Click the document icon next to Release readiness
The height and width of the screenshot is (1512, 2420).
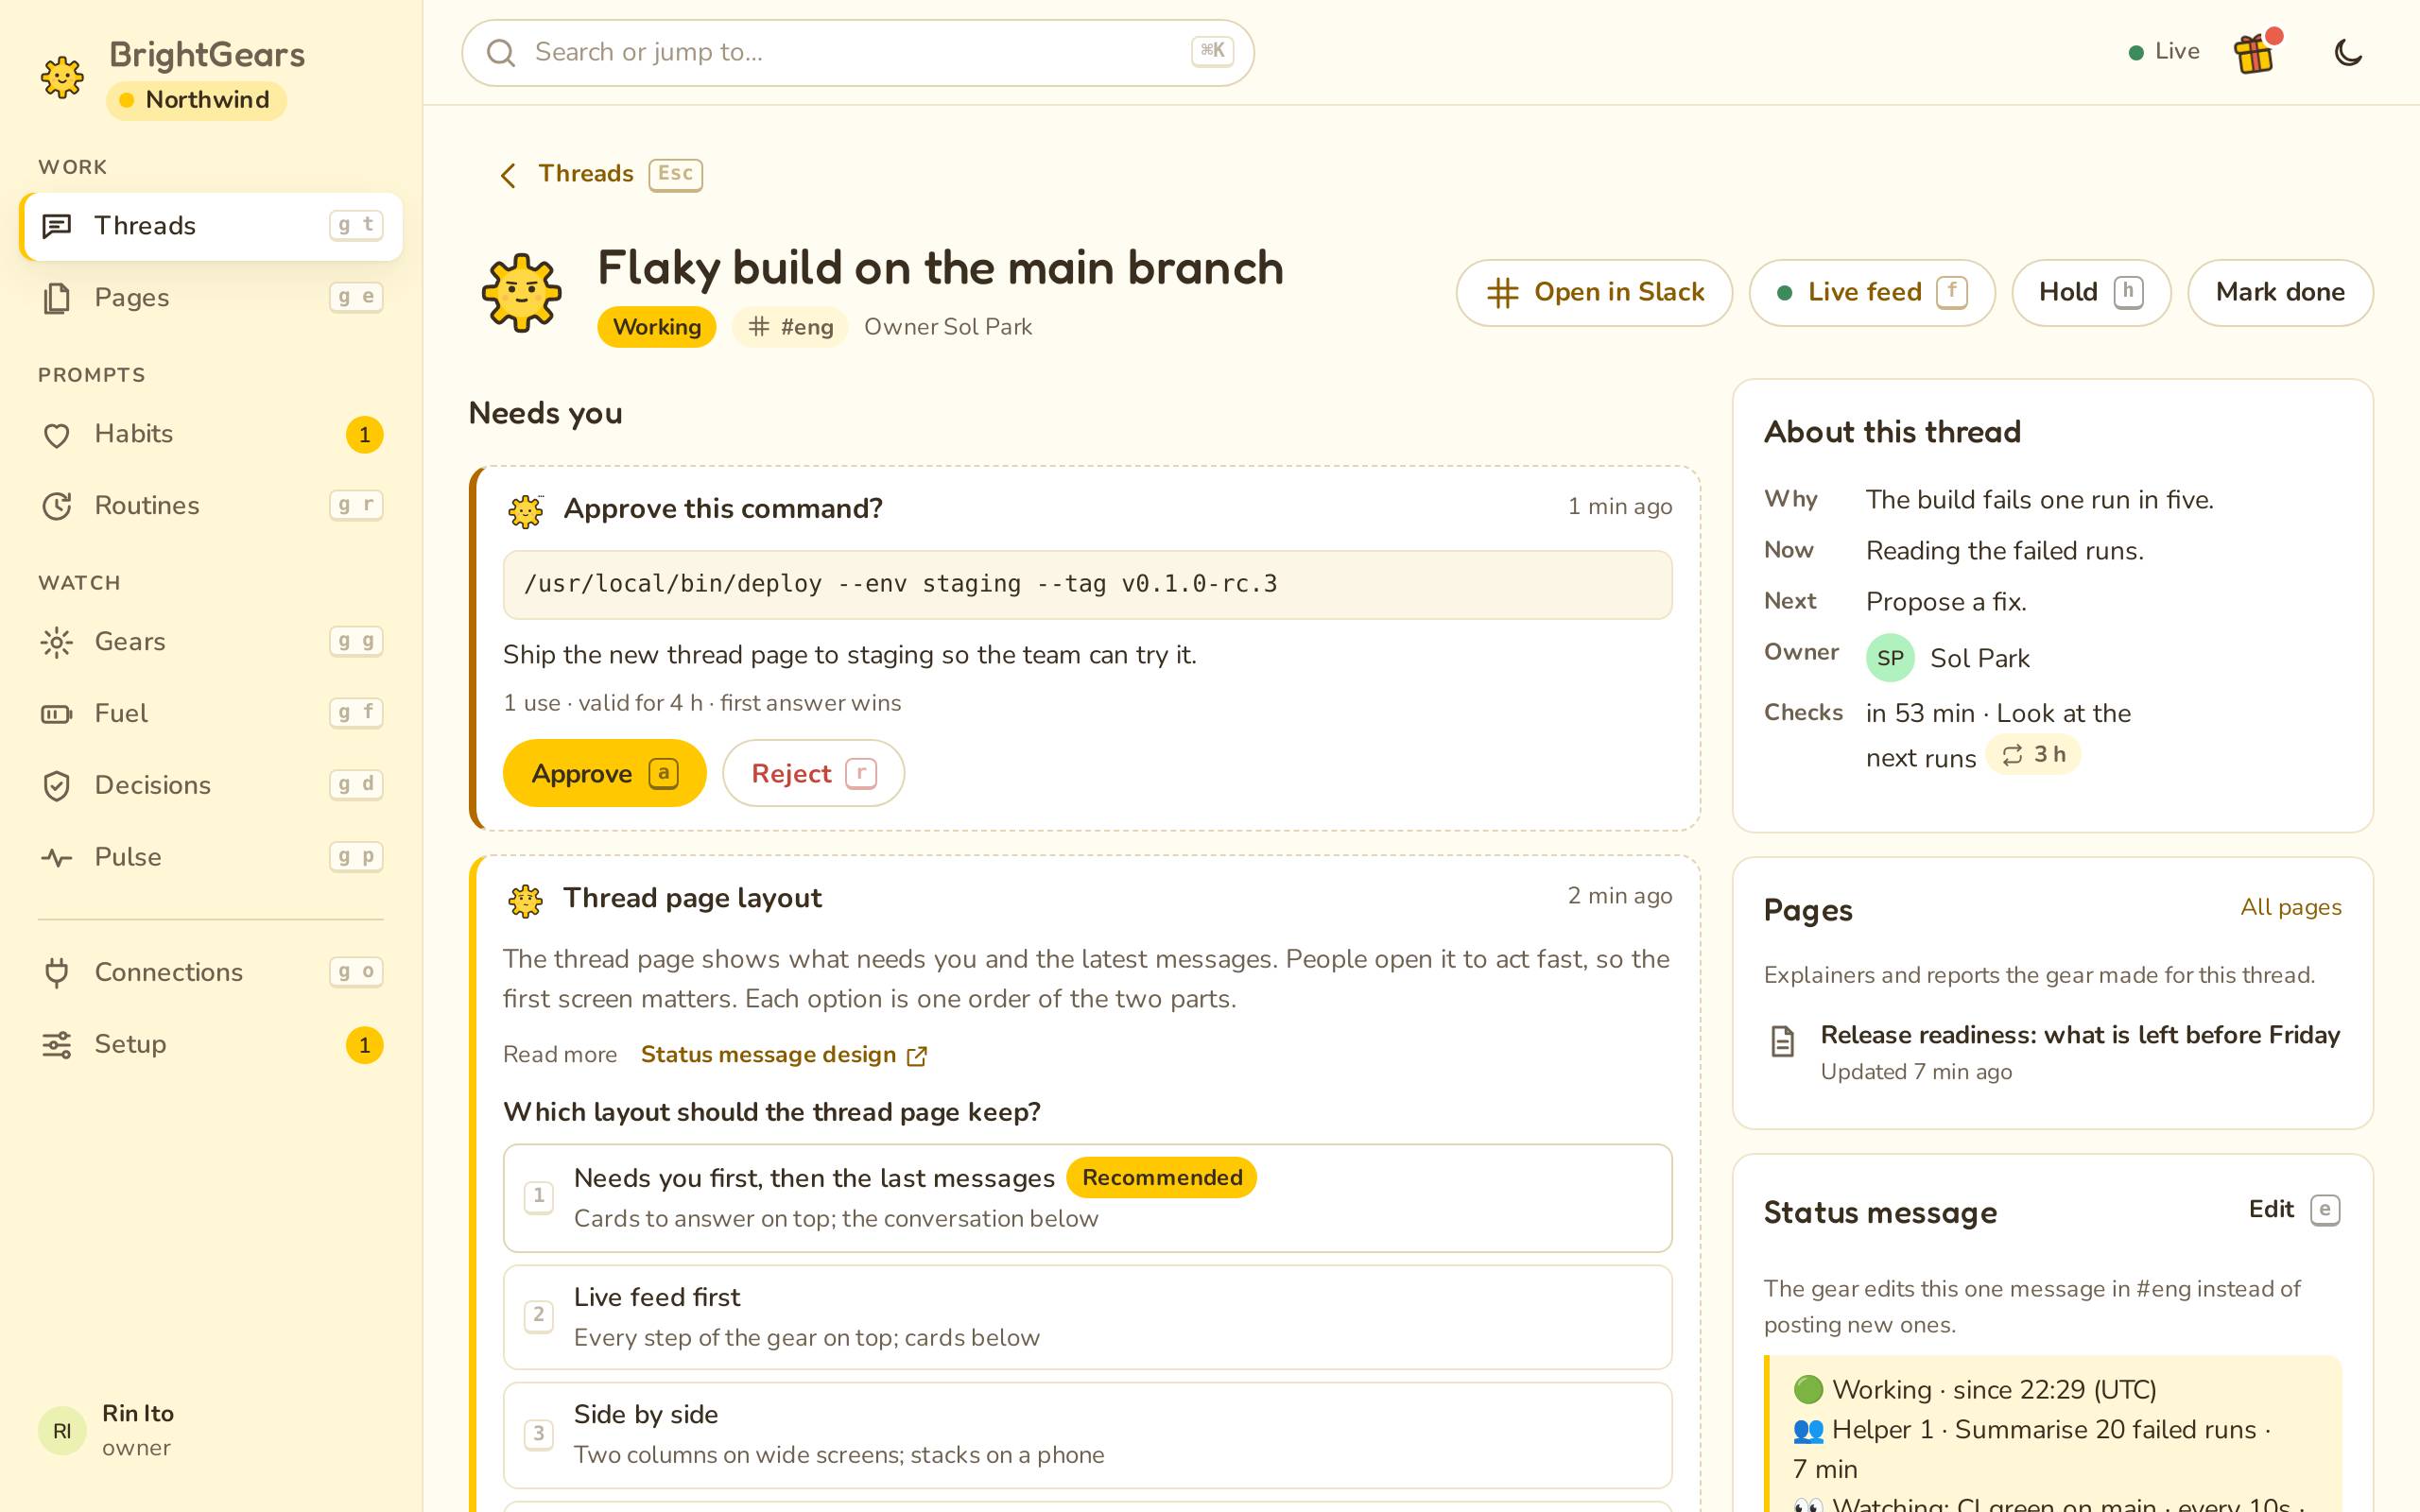click(1782, 1041)
